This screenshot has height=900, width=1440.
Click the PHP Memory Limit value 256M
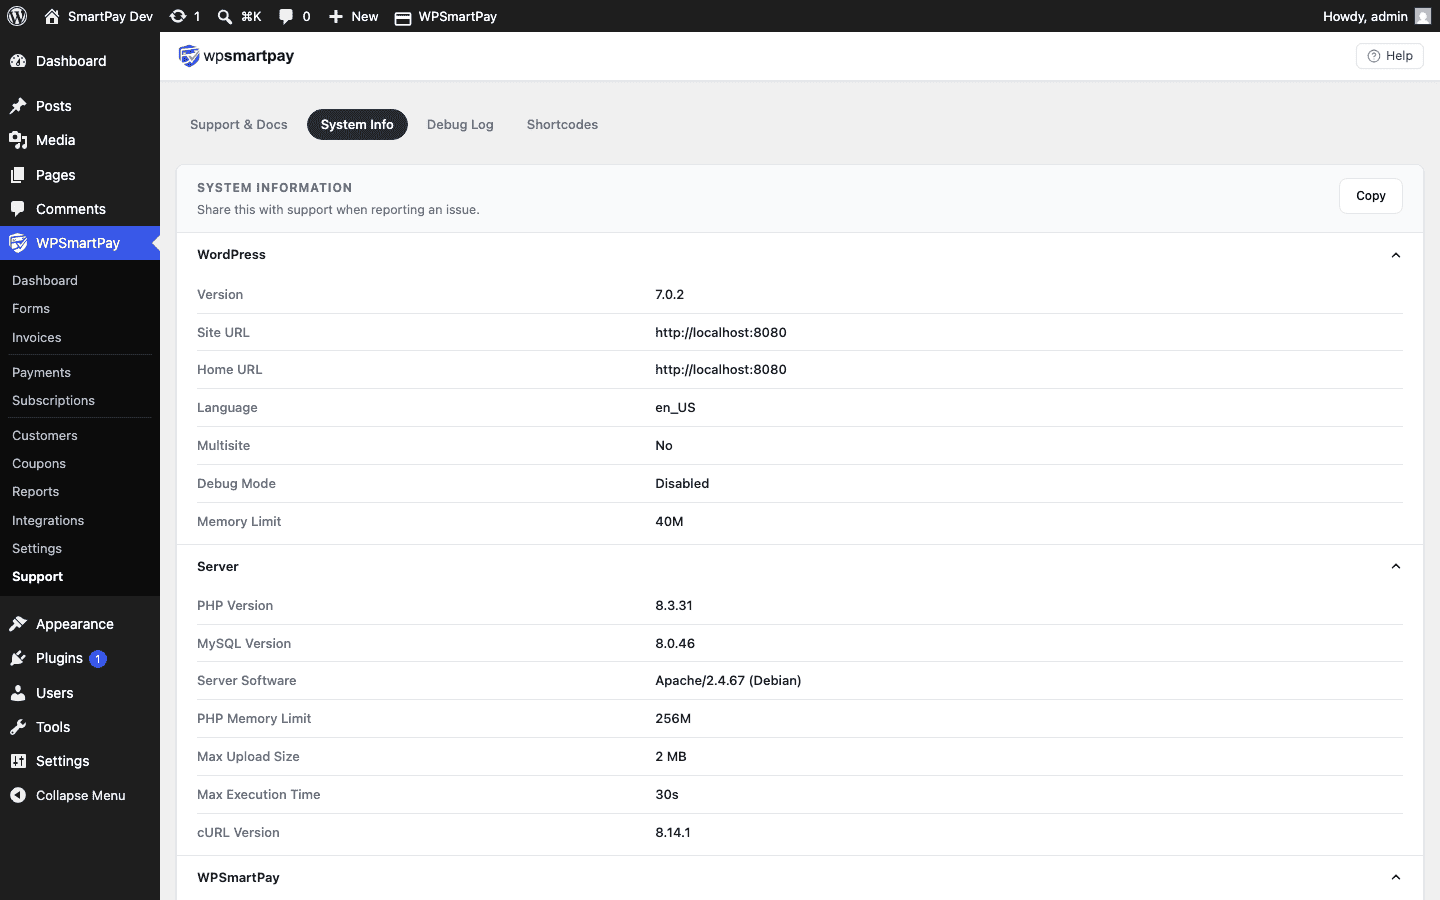(x=673, y=718)
